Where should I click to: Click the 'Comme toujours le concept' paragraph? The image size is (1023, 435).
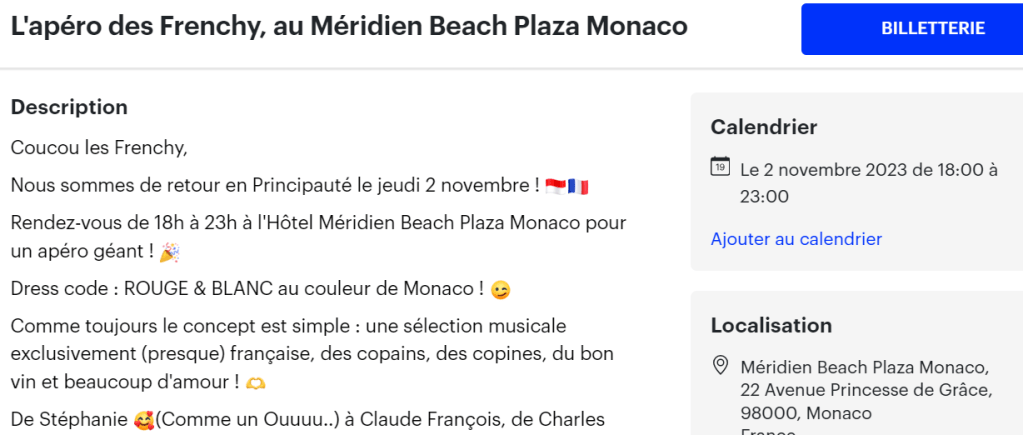click(312, 354)
